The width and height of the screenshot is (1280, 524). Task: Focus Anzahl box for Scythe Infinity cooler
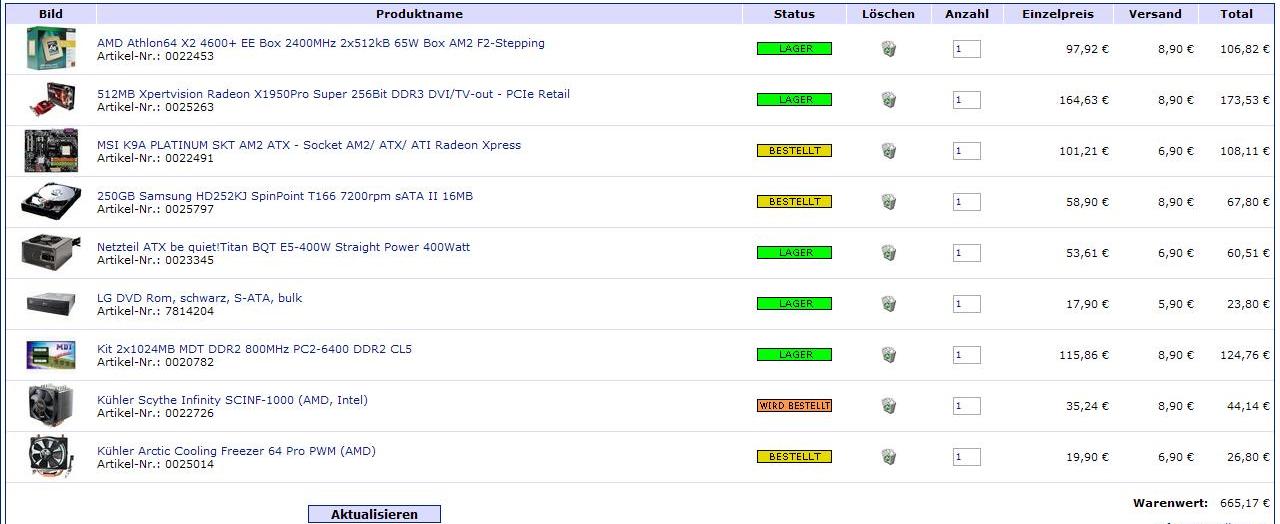[x=966, y=406]
